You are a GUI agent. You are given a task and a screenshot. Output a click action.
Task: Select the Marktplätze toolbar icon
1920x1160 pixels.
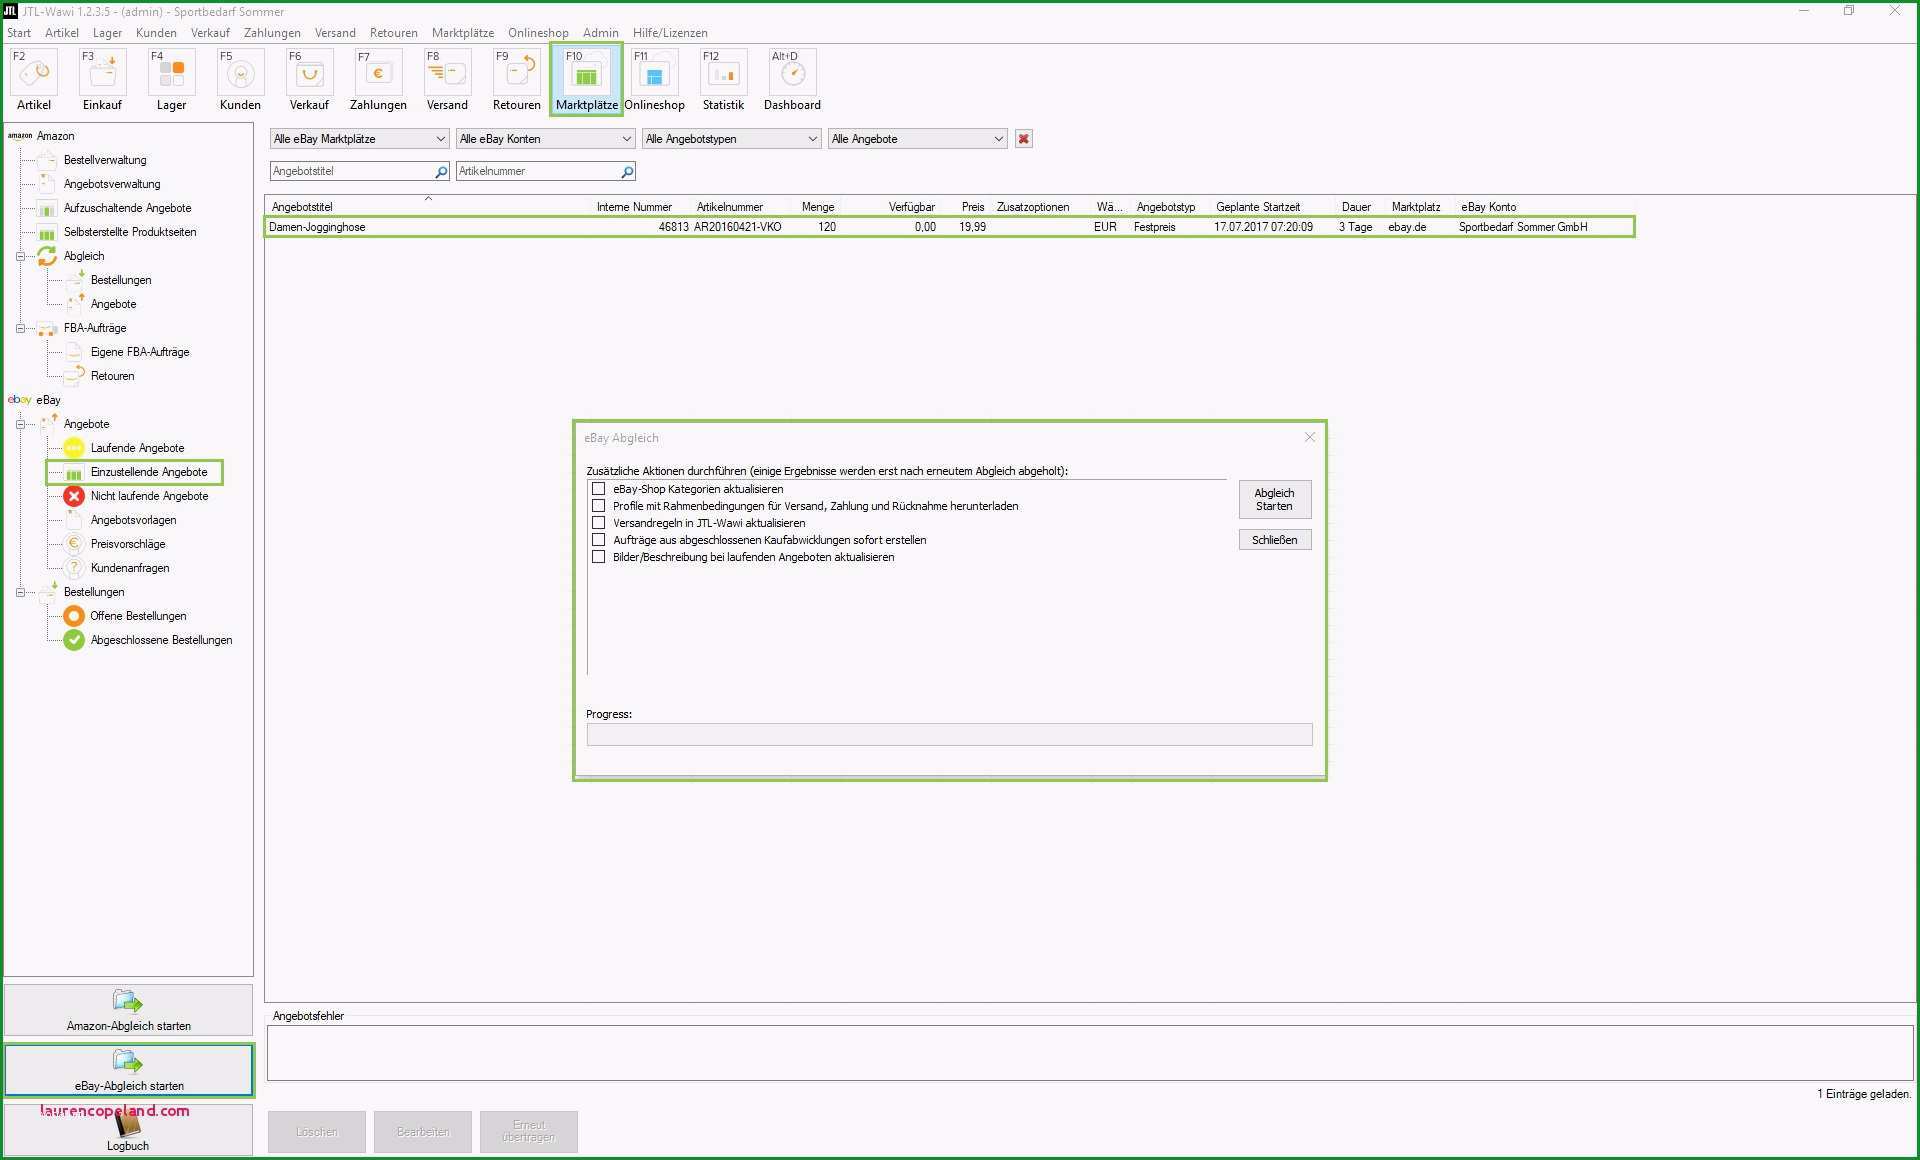tap(586, 80)
